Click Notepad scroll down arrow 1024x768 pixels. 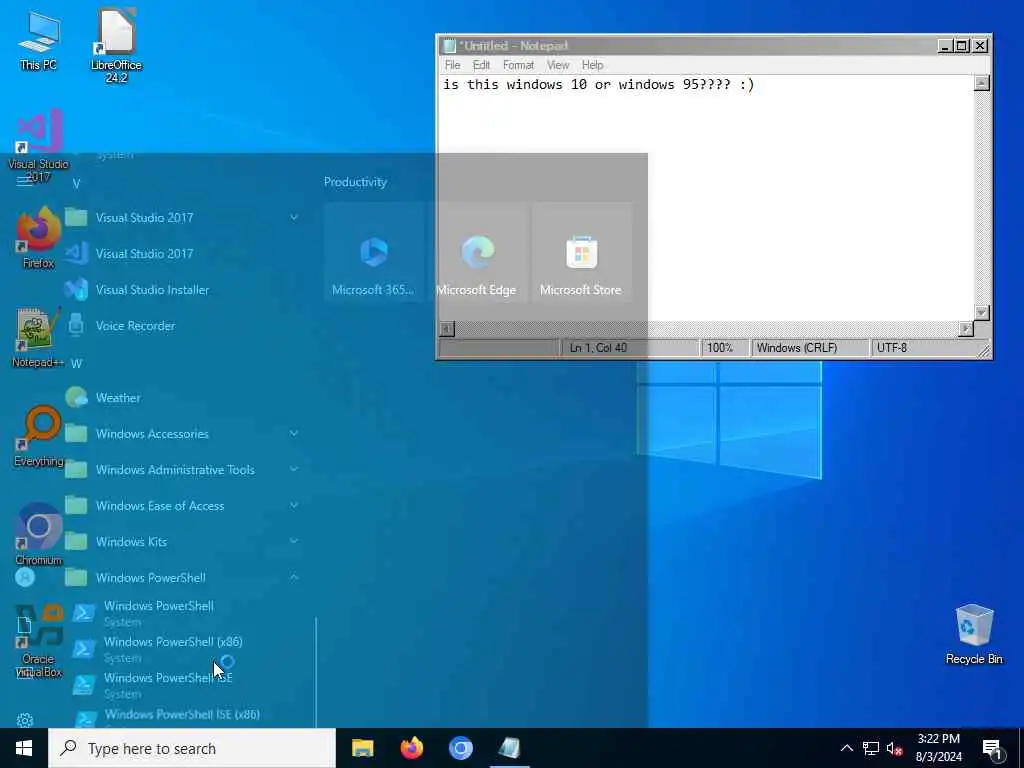coord(982,312)
